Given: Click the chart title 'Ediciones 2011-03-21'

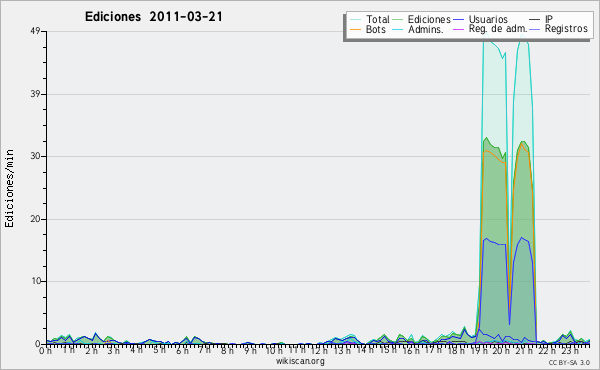Looking at the screenshot, I should (x=153, y=17).
